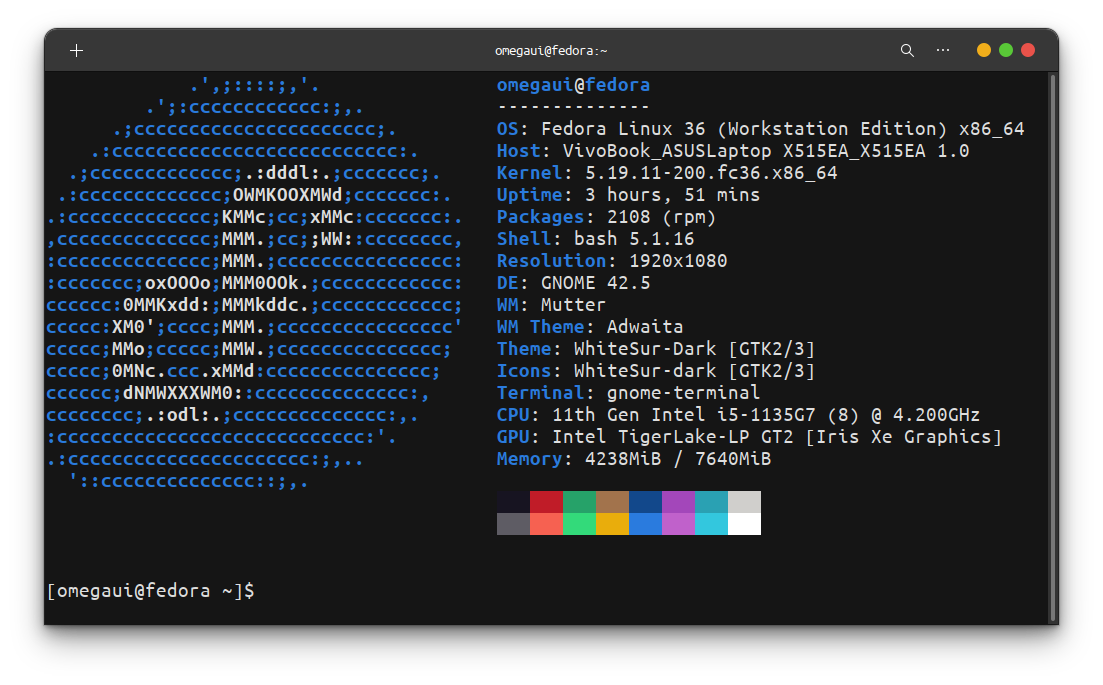1103x685 pixels.
Task: Open the terminal search magnifier
Action: (907, 51)
